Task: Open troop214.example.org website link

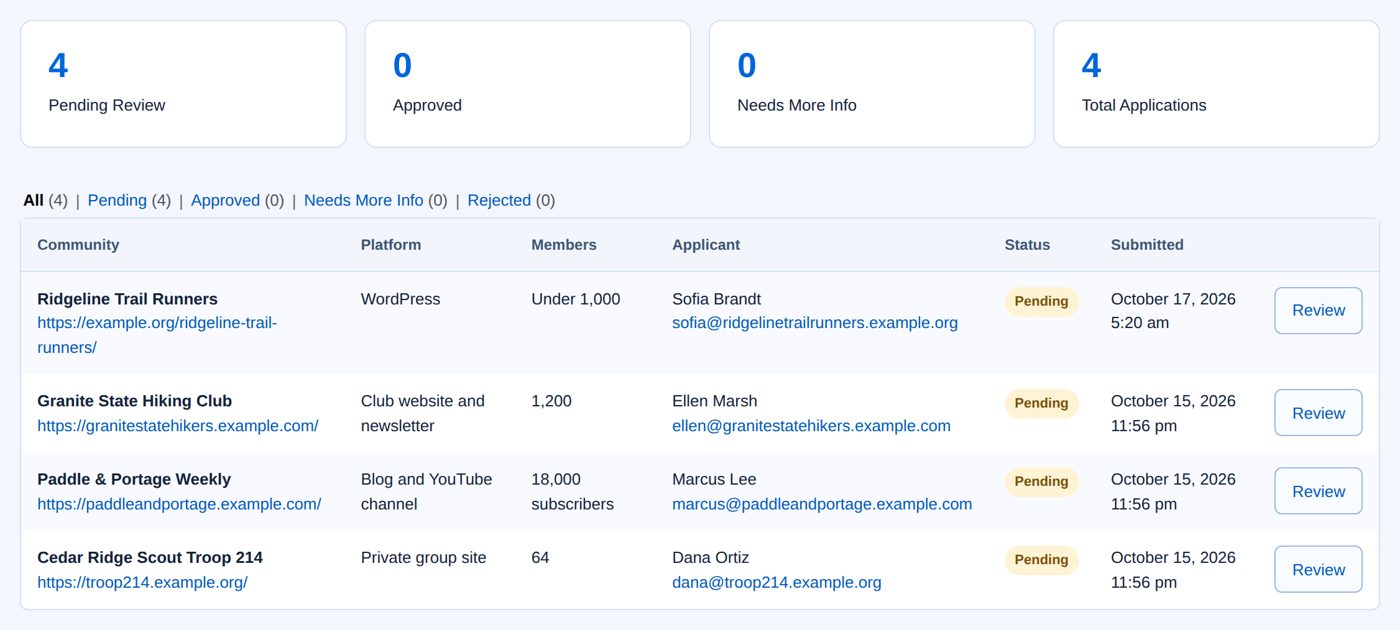Action: (x=142, y=582)
